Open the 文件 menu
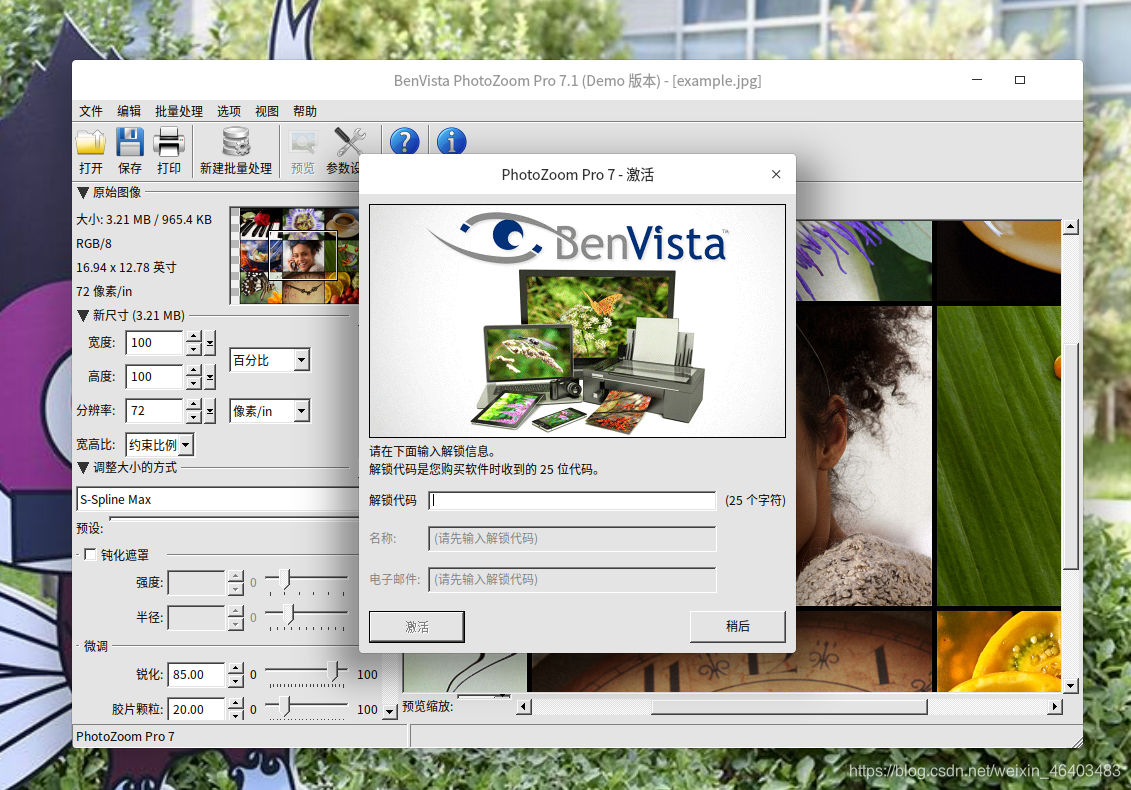This screenshot has width=1131, height=790. coord(91,111)
